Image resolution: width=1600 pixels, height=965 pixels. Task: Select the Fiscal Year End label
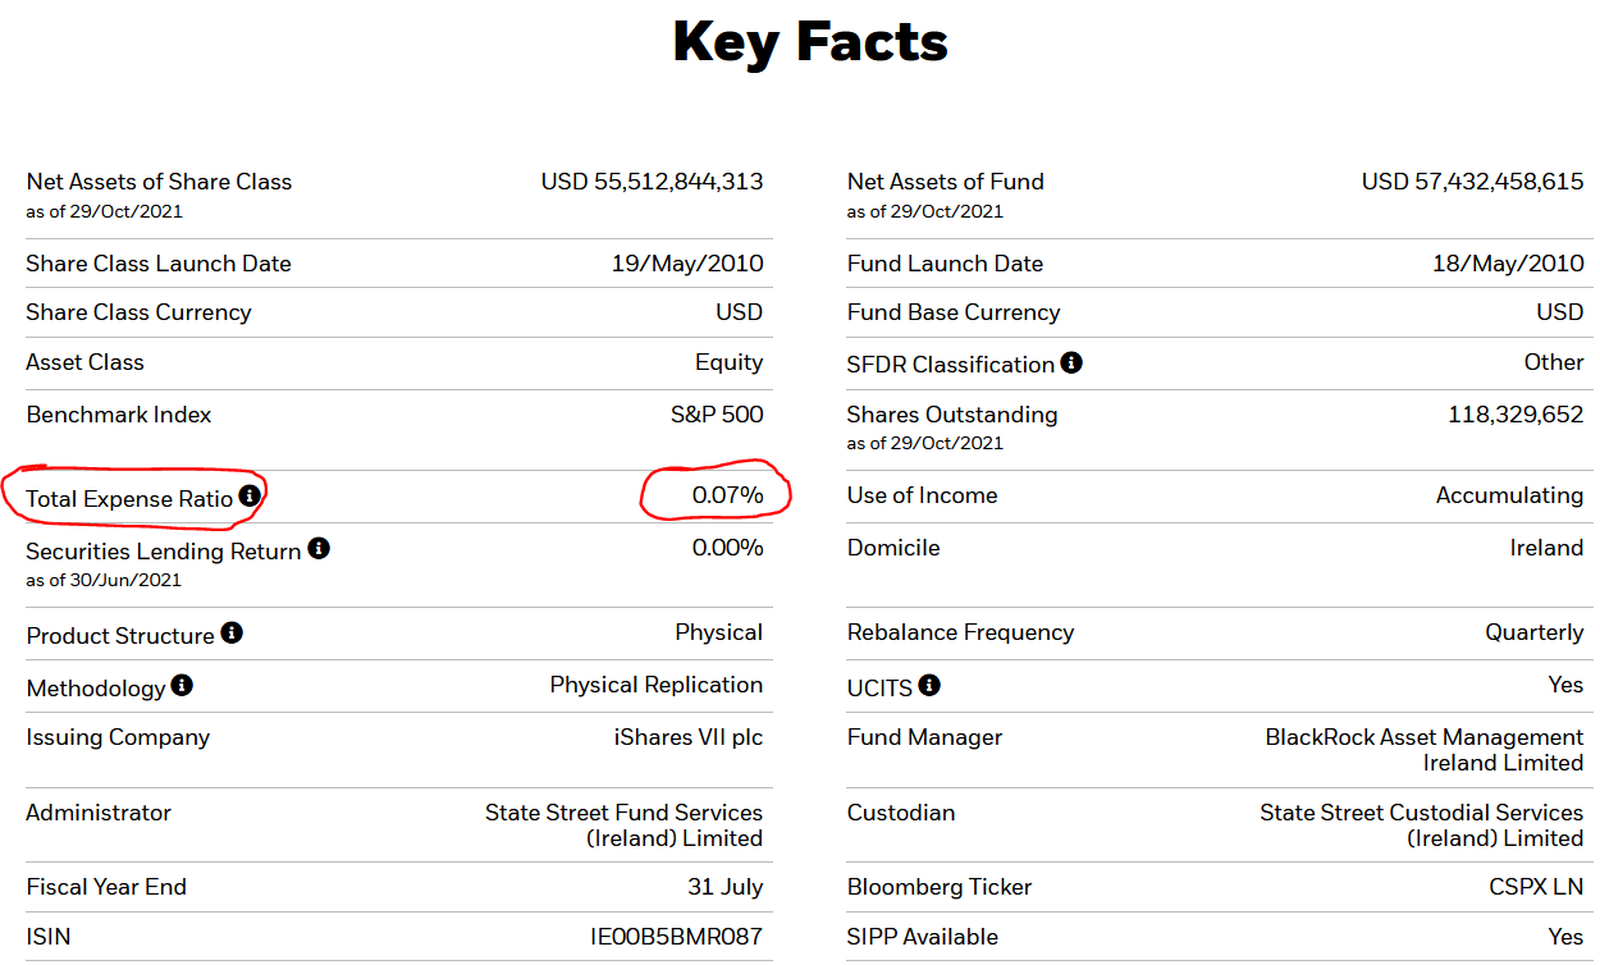click(106, 887)
